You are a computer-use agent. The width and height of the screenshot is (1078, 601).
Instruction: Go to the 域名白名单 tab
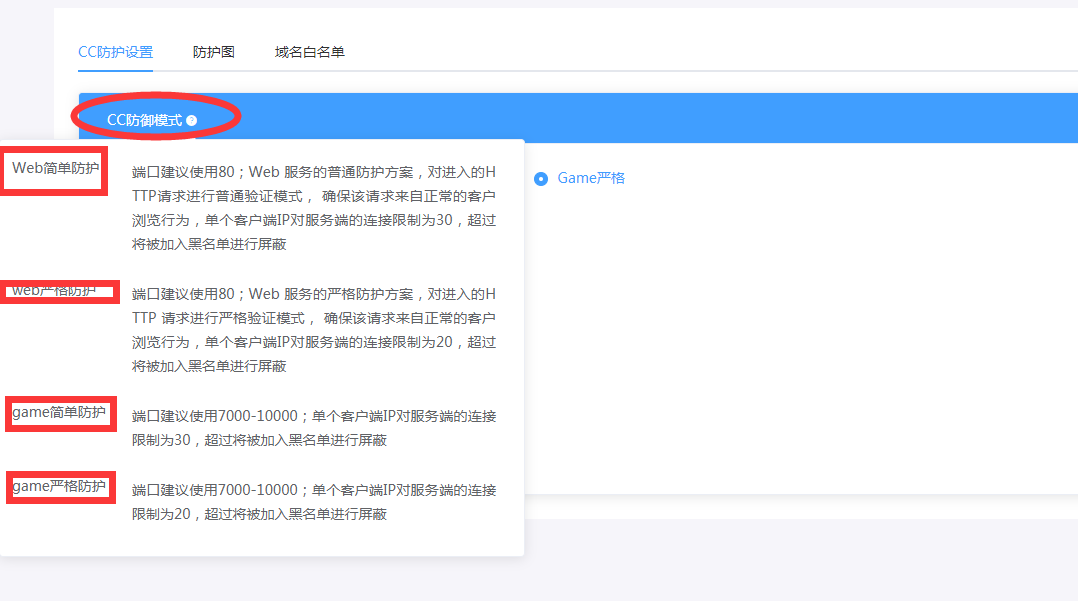(x=309, y=52)
